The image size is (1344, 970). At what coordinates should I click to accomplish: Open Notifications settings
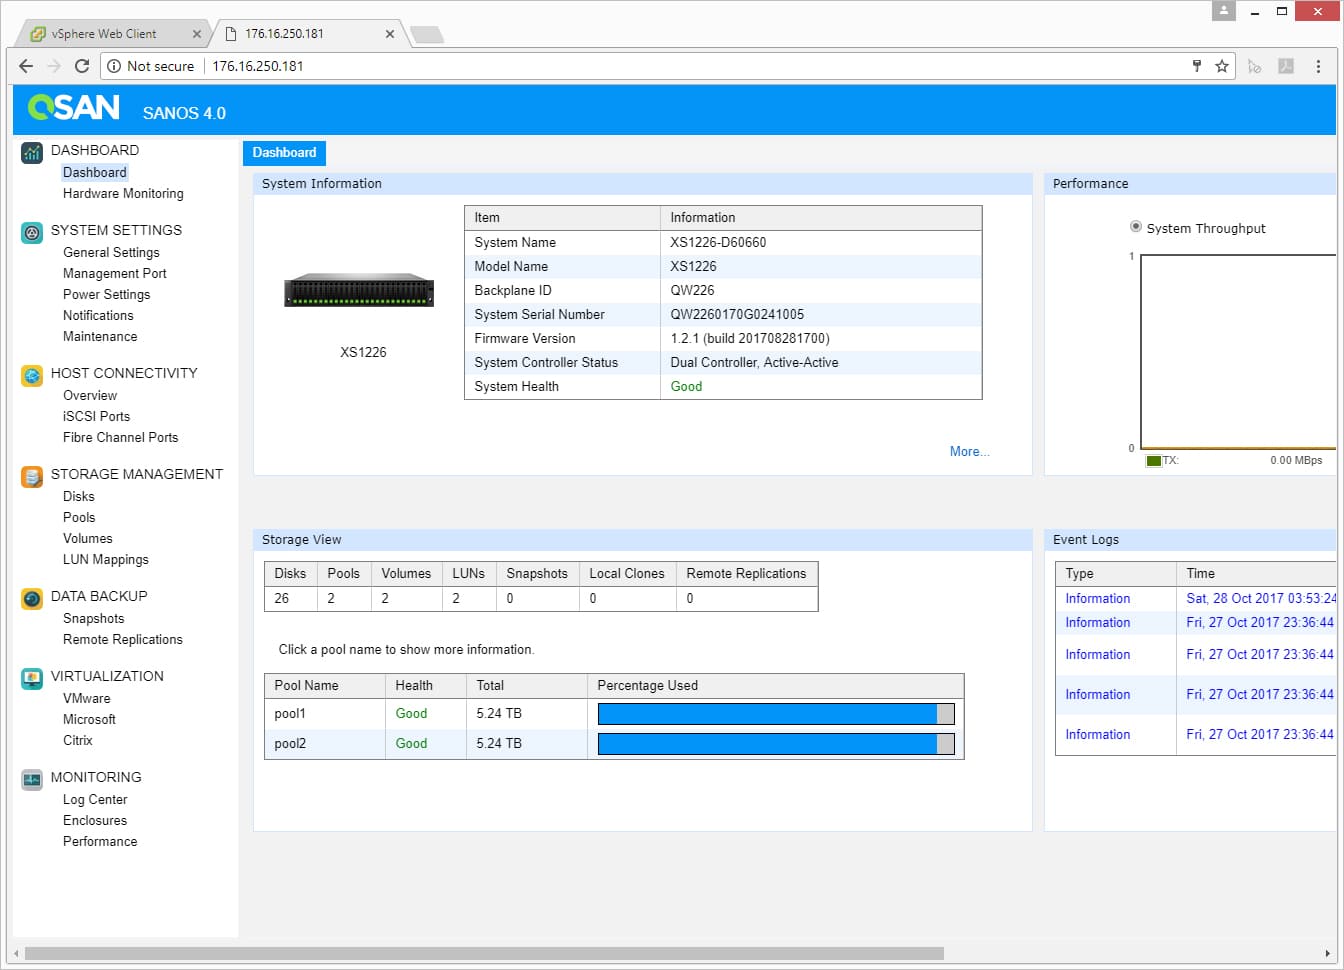(x=98, y=316)
